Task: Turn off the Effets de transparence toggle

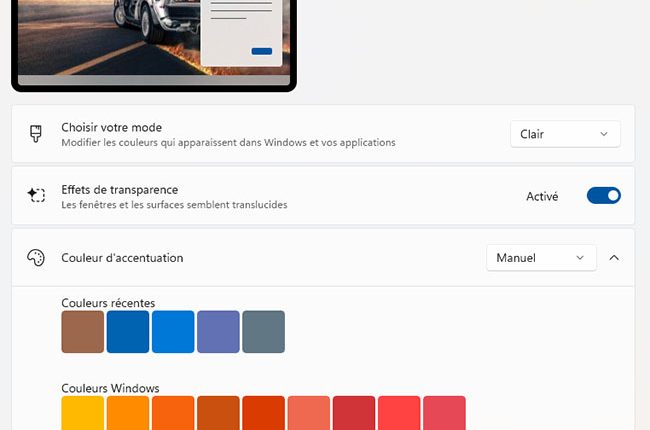Action: (x=604, y=196)
